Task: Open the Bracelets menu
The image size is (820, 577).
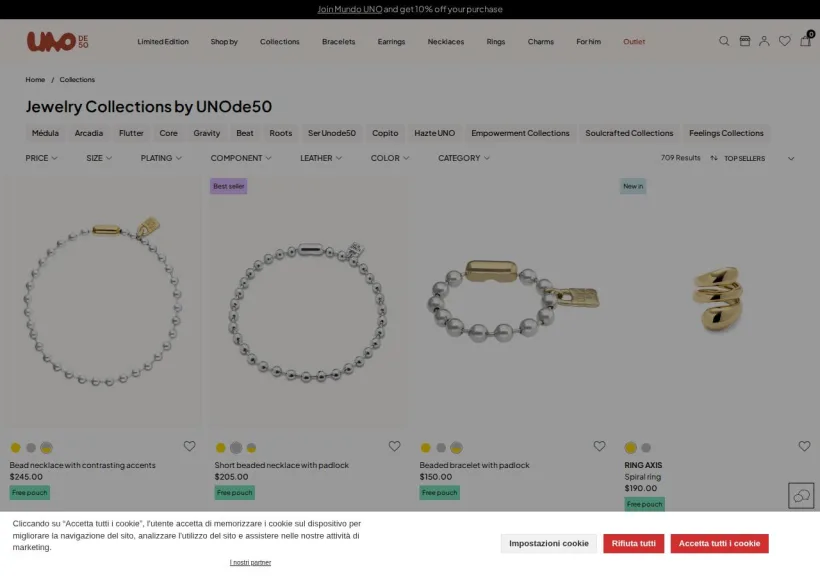Action: point(338,41)
